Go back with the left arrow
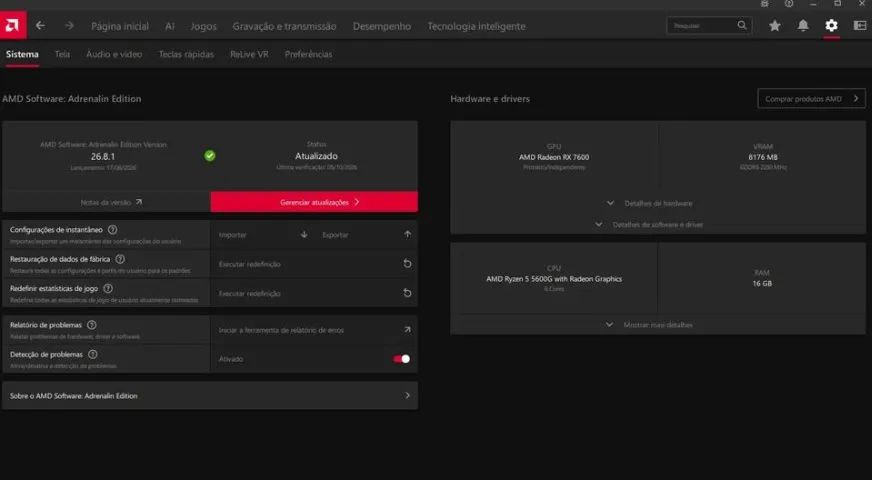 [x=40, y=26]
